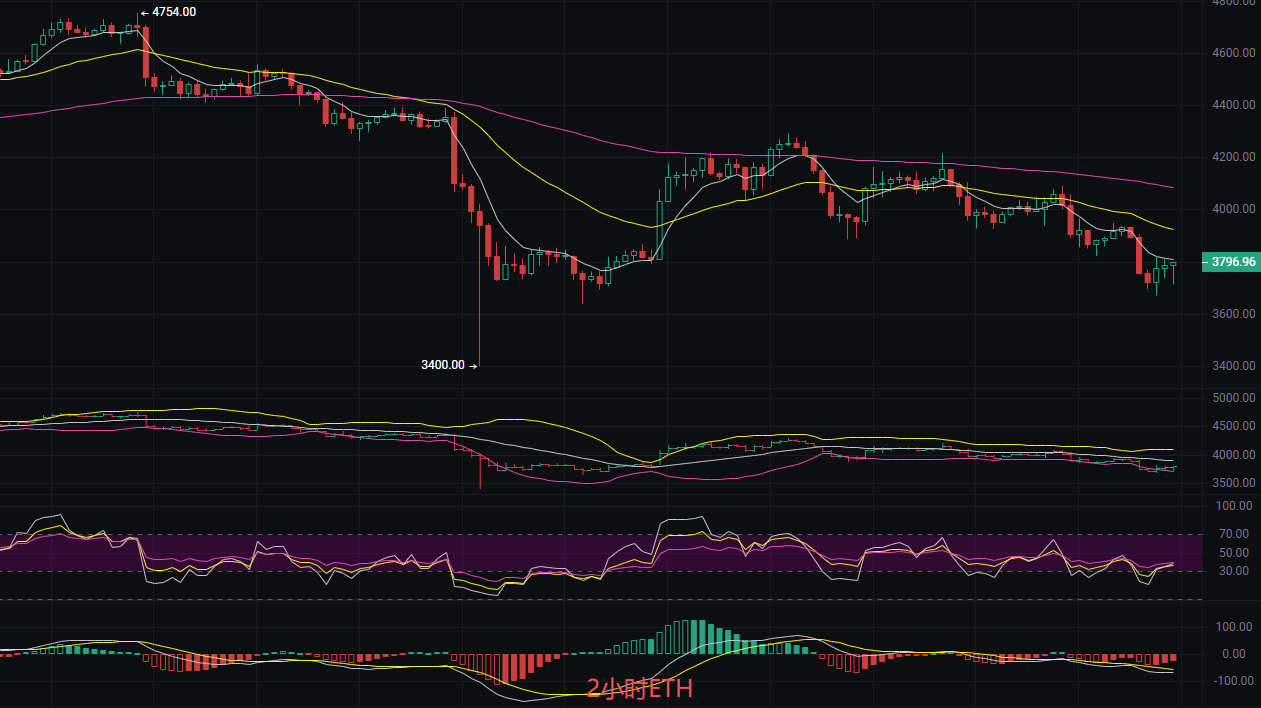Click the 3400.00 low price label

coord(443,365)
